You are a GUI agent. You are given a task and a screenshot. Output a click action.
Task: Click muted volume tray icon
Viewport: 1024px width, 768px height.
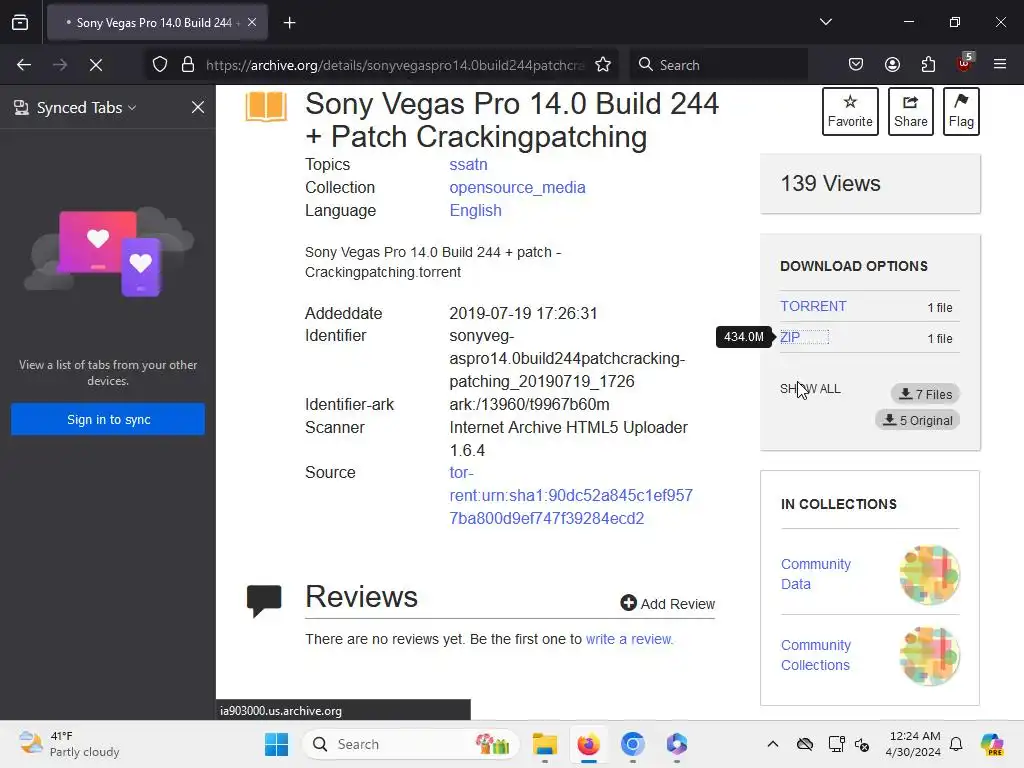861,744
